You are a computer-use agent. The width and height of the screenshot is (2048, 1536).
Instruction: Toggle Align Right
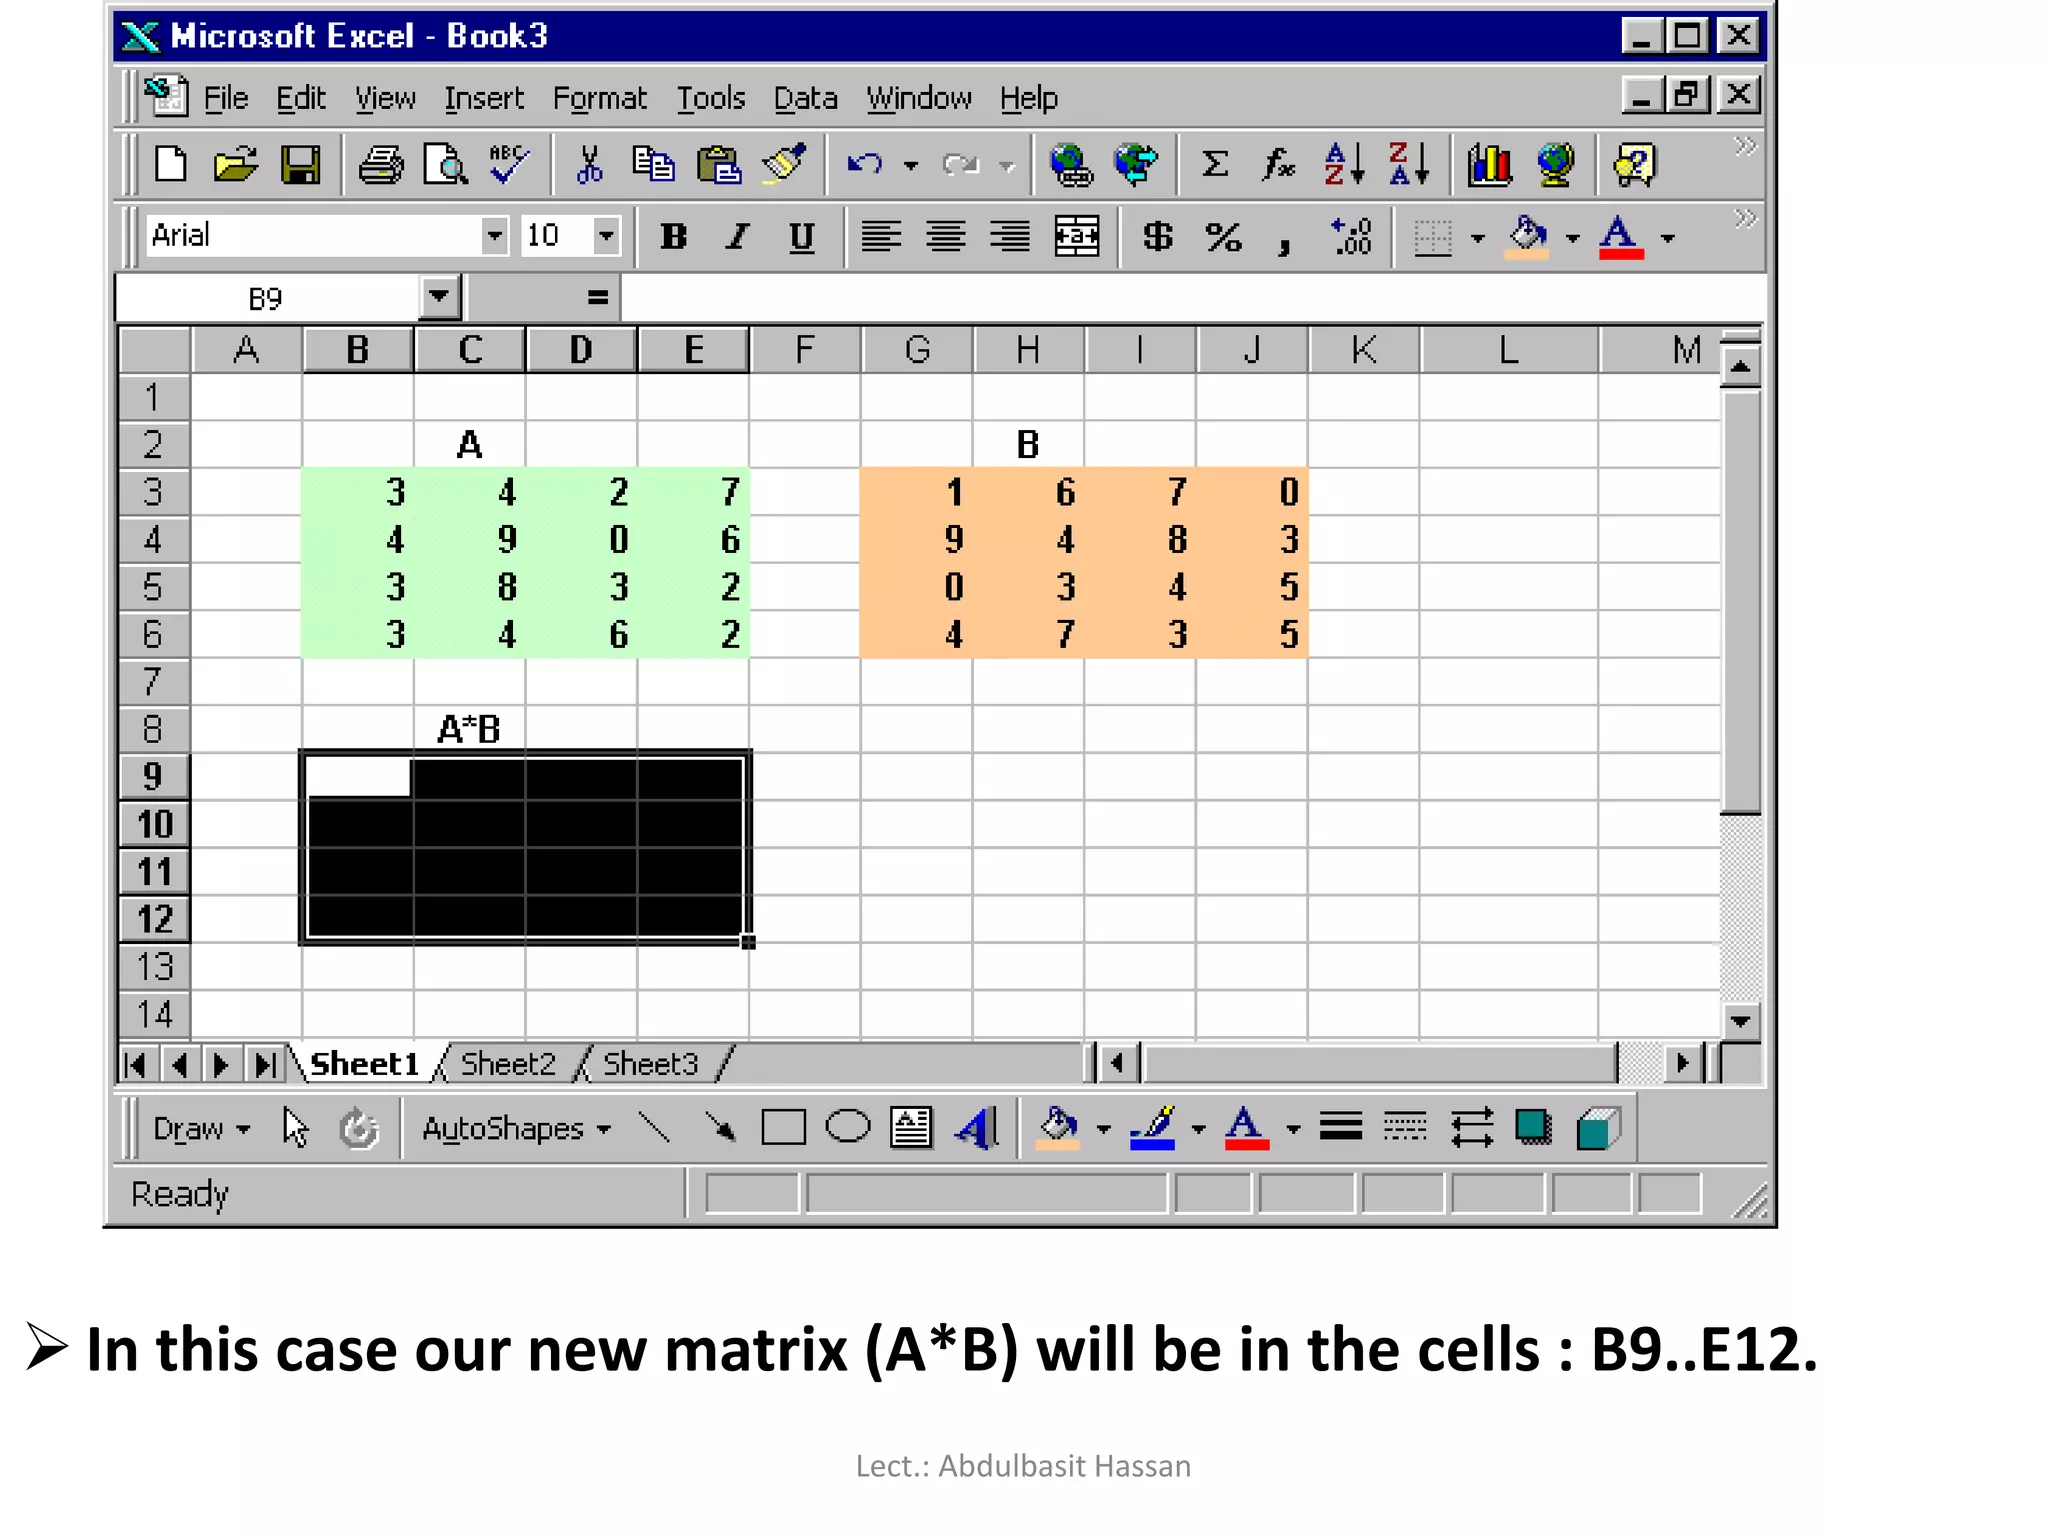click(1010, 237)
